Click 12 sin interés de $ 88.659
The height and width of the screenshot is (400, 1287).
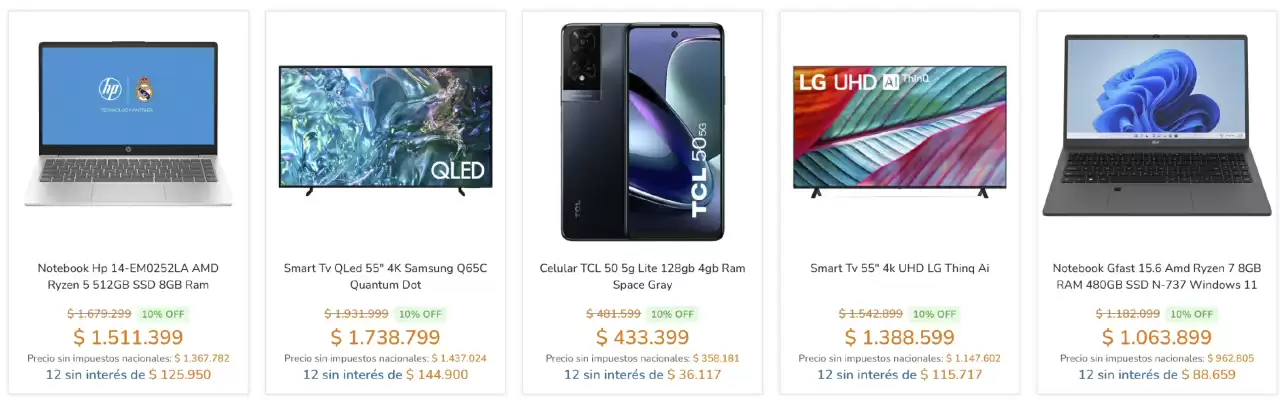pyautogui.click(x=1156, y=375)
